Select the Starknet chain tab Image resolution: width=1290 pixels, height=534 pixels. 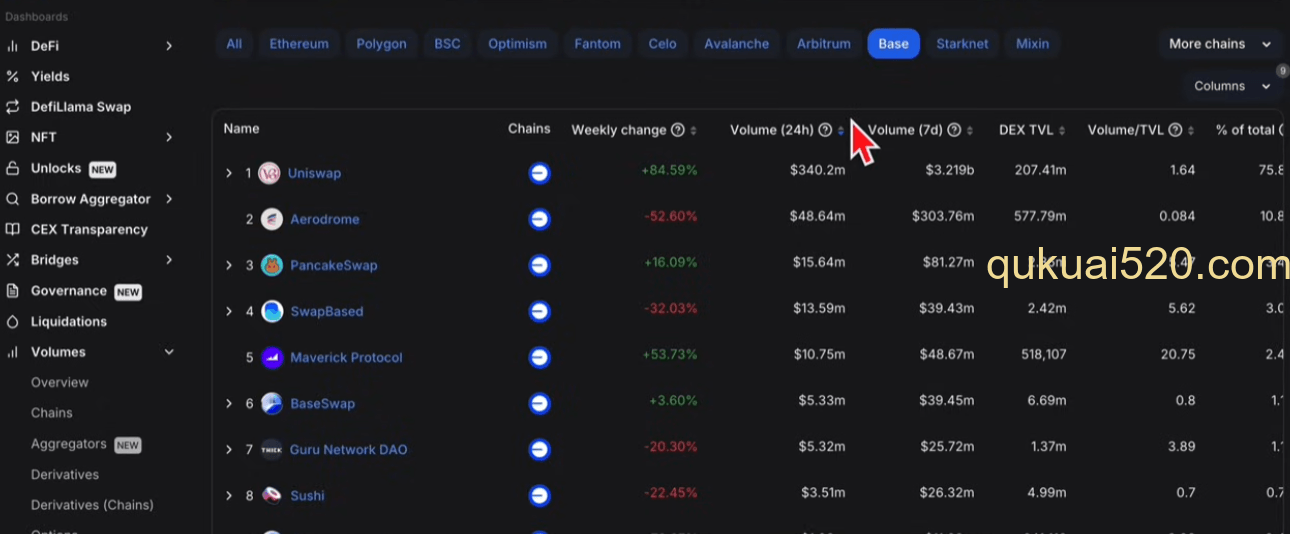coord(963,44)
